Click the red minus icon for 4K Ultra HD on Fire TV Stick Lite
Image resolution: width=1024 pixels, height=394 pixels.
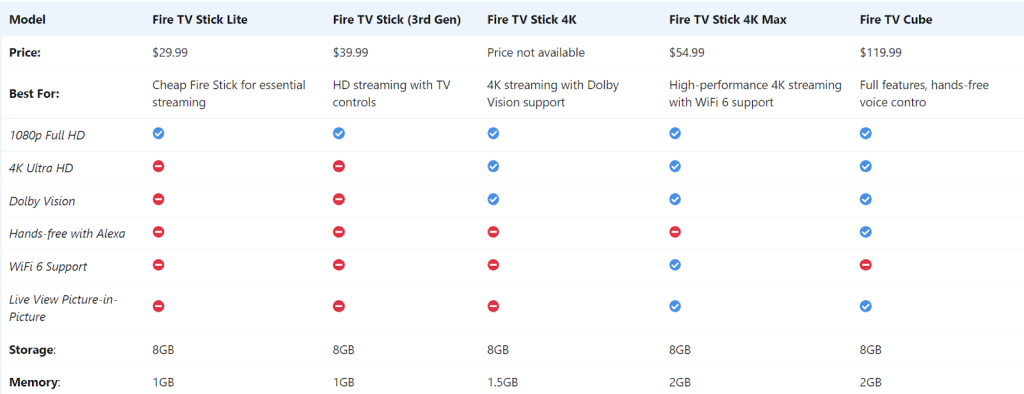click(x=158, y=167)
